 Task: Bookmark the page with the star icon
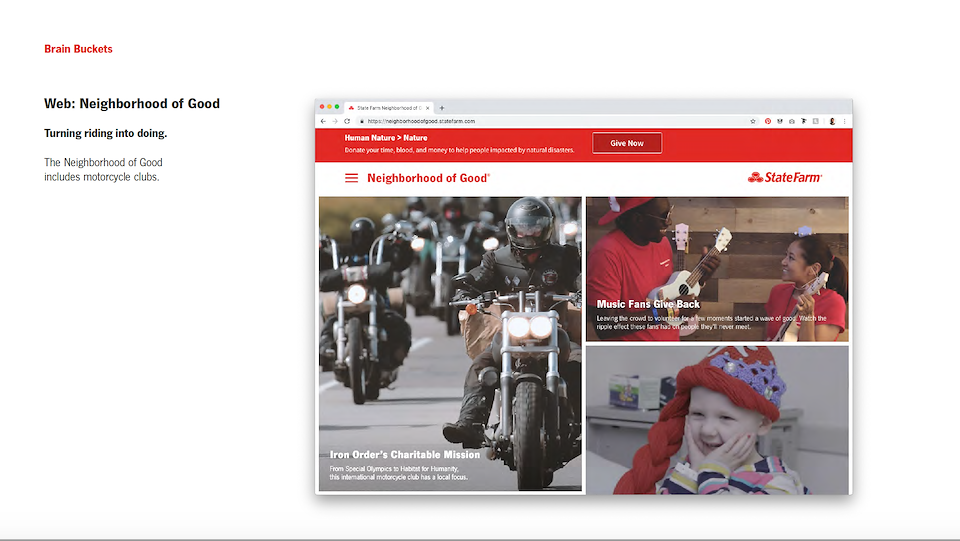point(753,121)
